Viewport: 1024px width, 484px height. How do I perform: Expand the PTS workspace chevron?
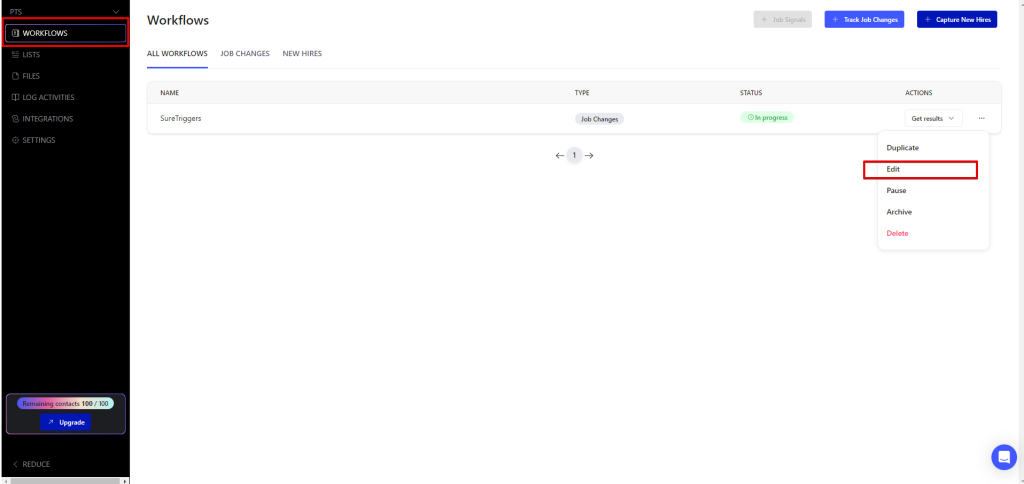[117, 11]
